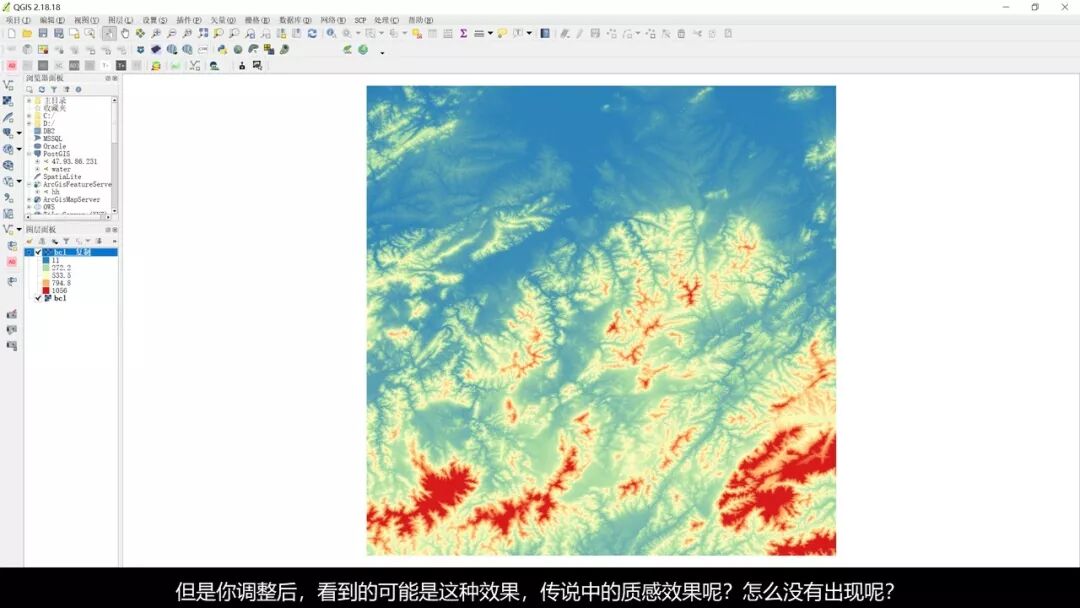Expand the ArcGisMapServer node

coord(29,200)
